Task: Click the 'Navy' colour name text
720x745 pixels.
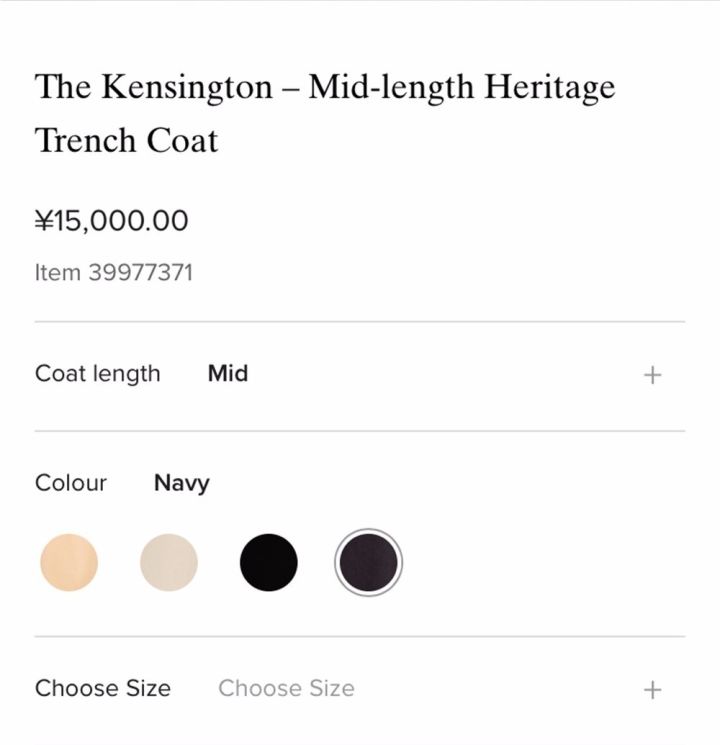Action: pyautogui.click(x=182, y=483)
